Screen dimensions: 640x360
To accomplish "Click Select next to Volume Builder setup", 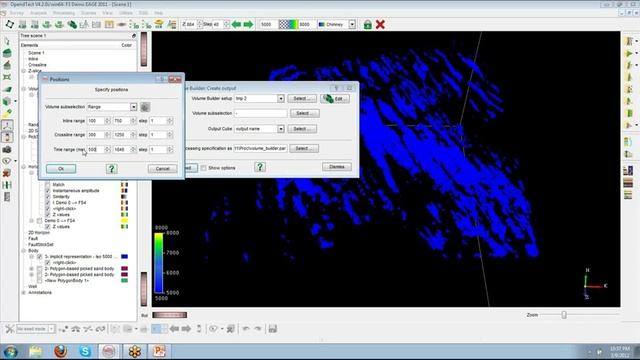I will click(x=302, y=98).
